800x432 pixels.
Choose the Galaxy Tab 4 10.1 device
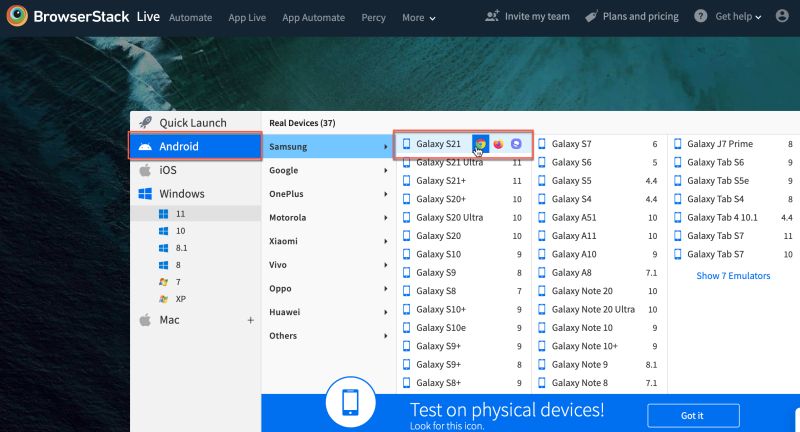(734, 217)
